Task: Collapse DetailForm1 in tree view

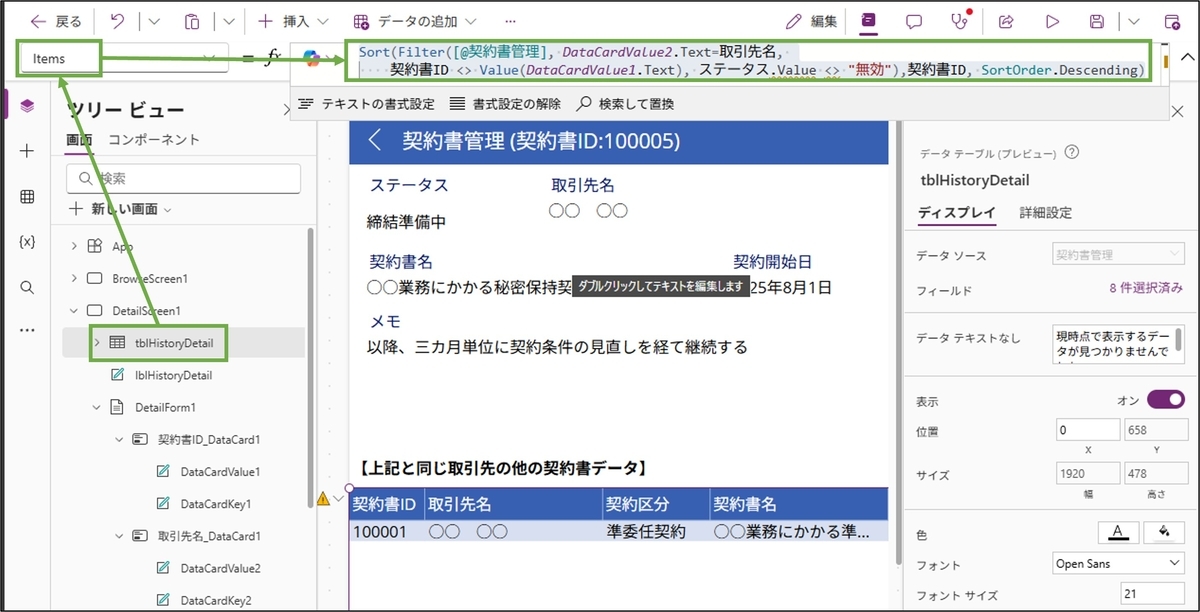Action: pos(97,407)
